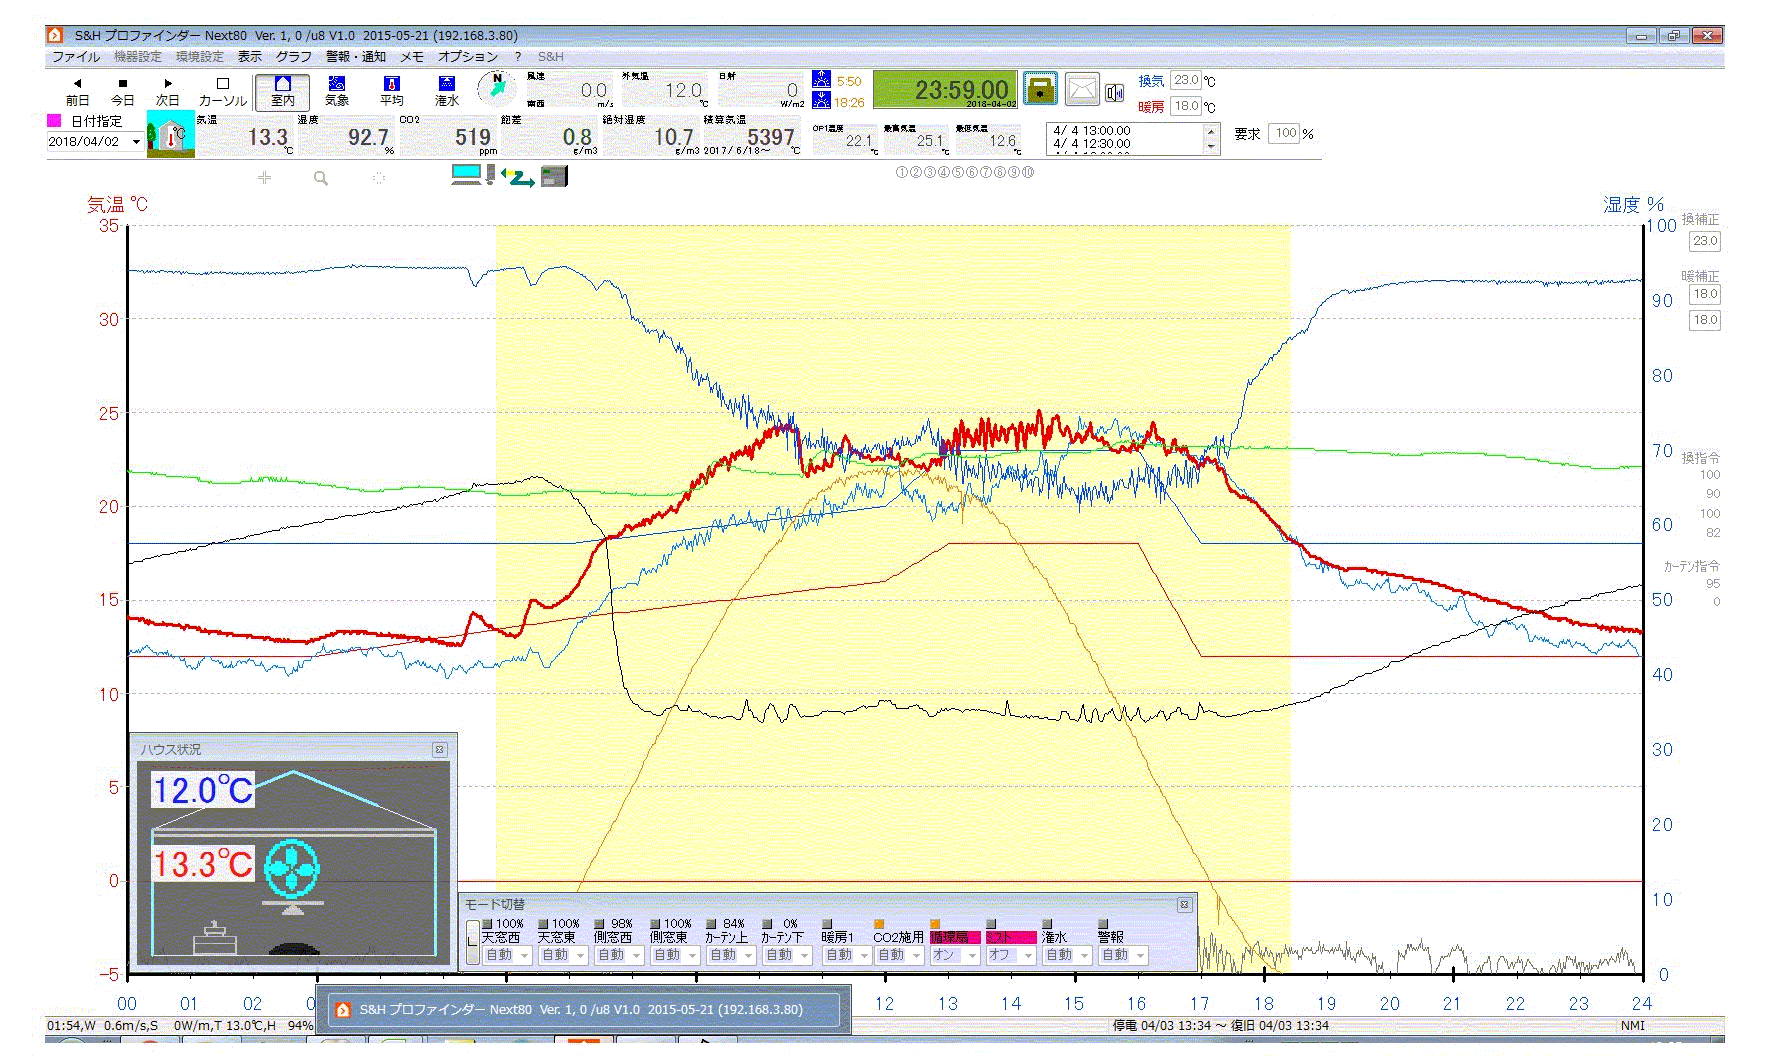
Task: Open 暖房1 mode dropdown
Action: click(x=847, y=955)
